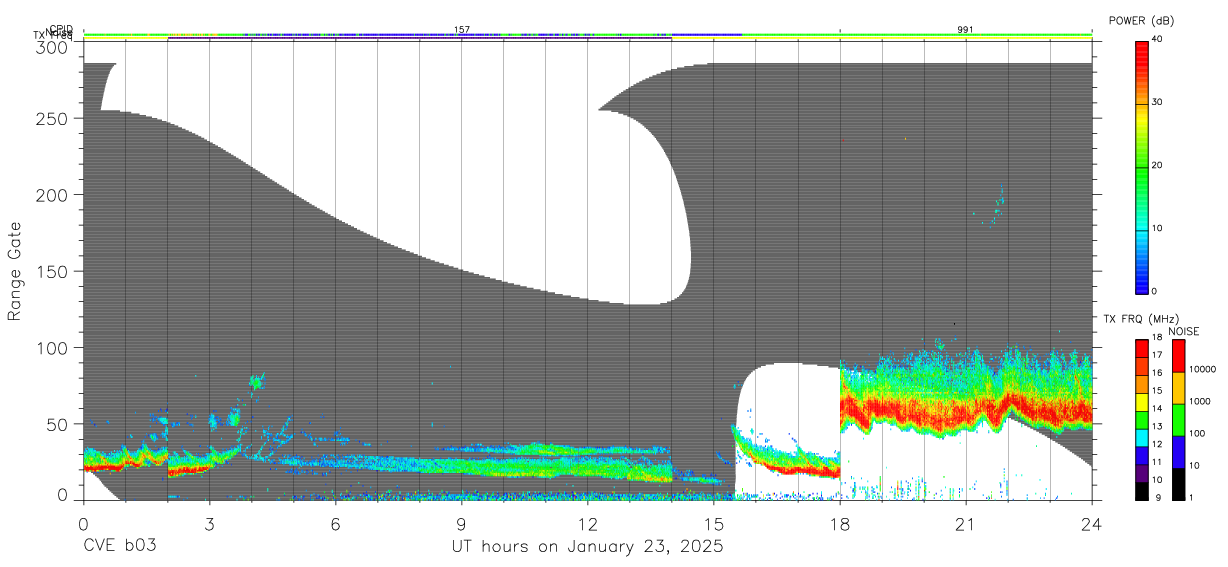Click the "21" hour tick label
This screenshot has height=567, width=1228.
point(965,523)
